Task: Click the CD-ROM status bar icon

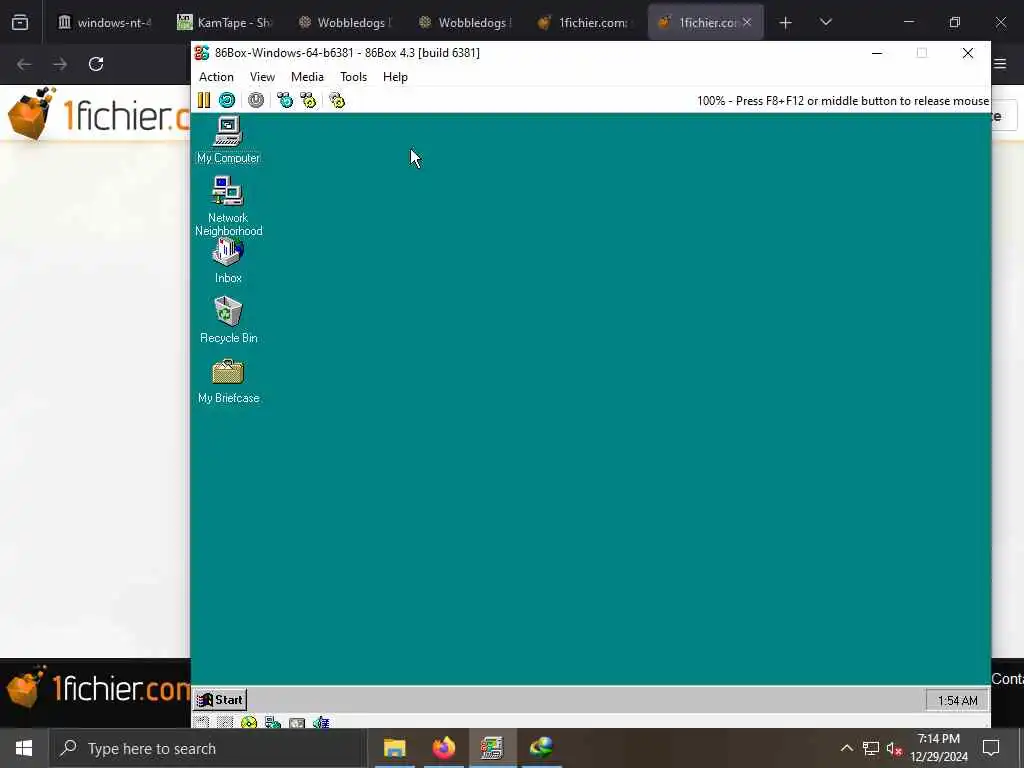Action: click(249, 722)
